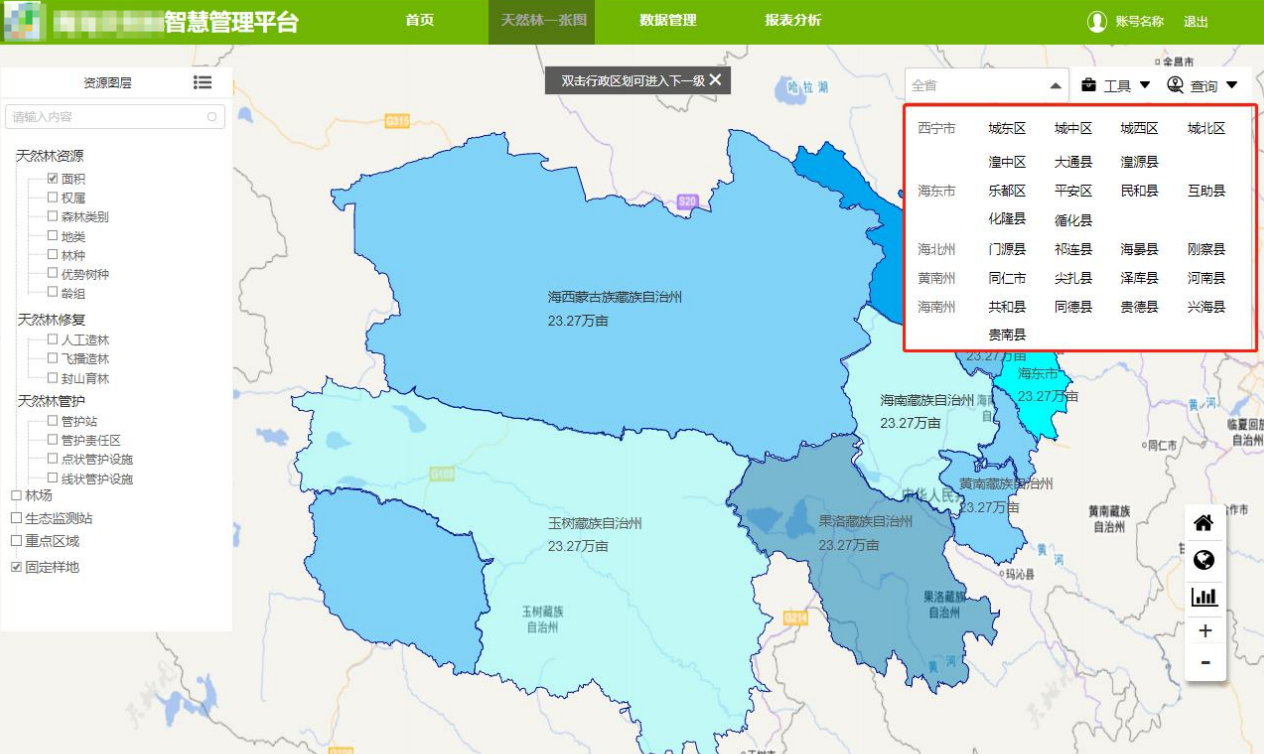The width and height of the screenshot is (1264, 754).
Task: Uncheck the 固定样地 checkbox
Action: [x=16, y=567]
